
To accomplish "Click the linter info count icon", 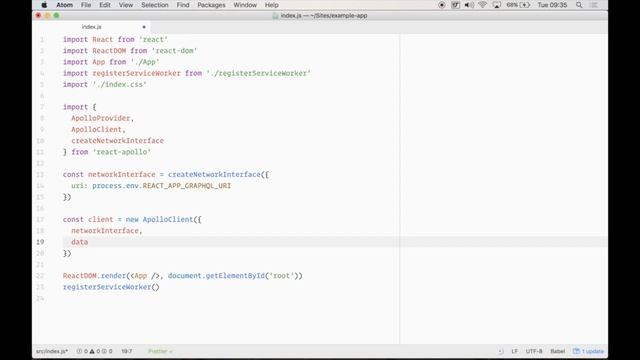I will click(x=104, y=351).
